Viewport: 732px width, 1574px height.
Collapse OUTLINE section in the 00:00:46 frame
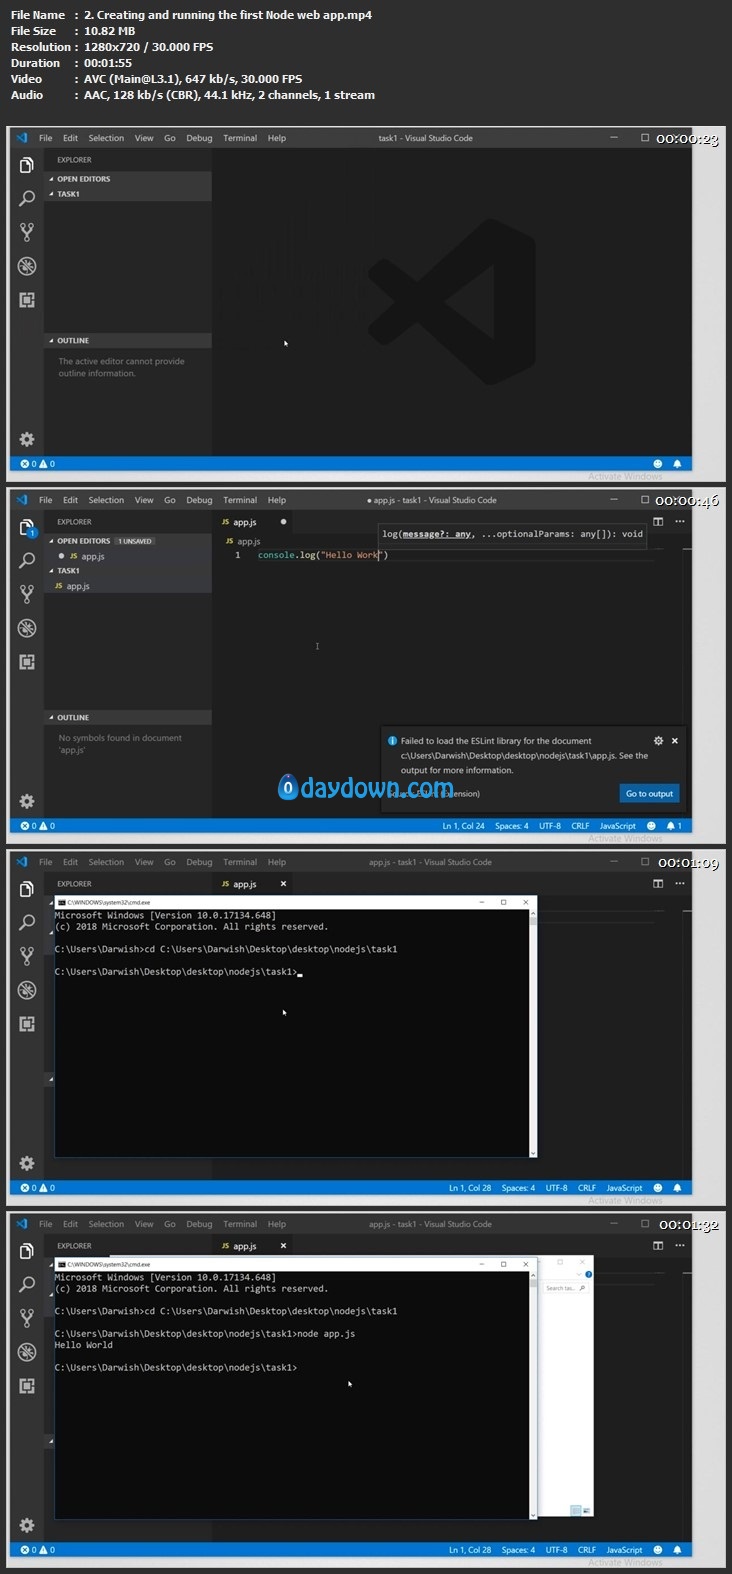(128, 718)
